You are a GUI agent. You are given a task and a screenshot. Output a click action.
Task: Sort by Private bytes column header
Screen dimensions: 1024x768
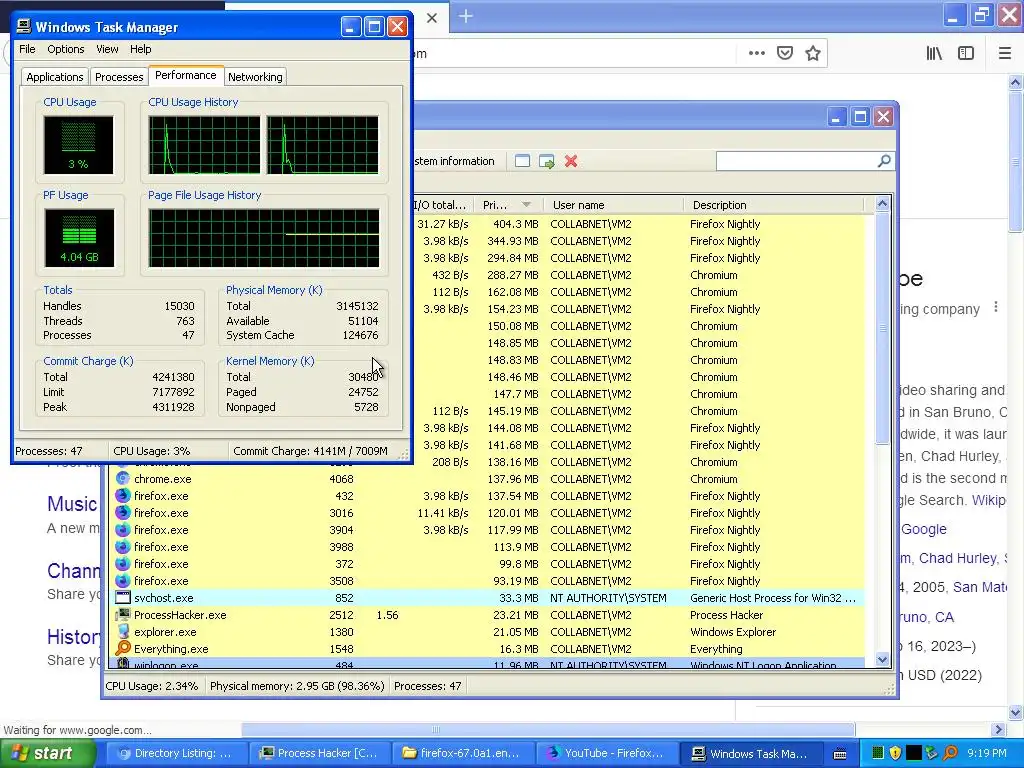509,205
